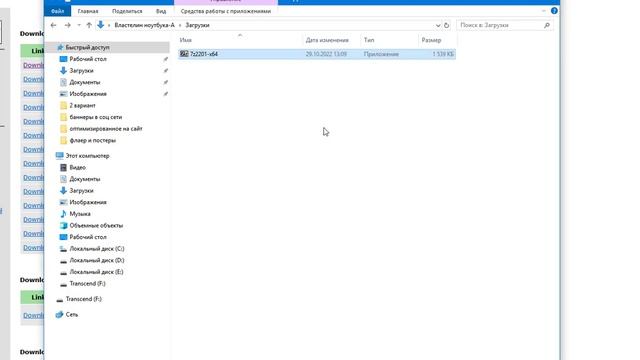Open the флаер и постеры folder
The height and width of the screenshot is (360, 640).
tap(93, 140)
